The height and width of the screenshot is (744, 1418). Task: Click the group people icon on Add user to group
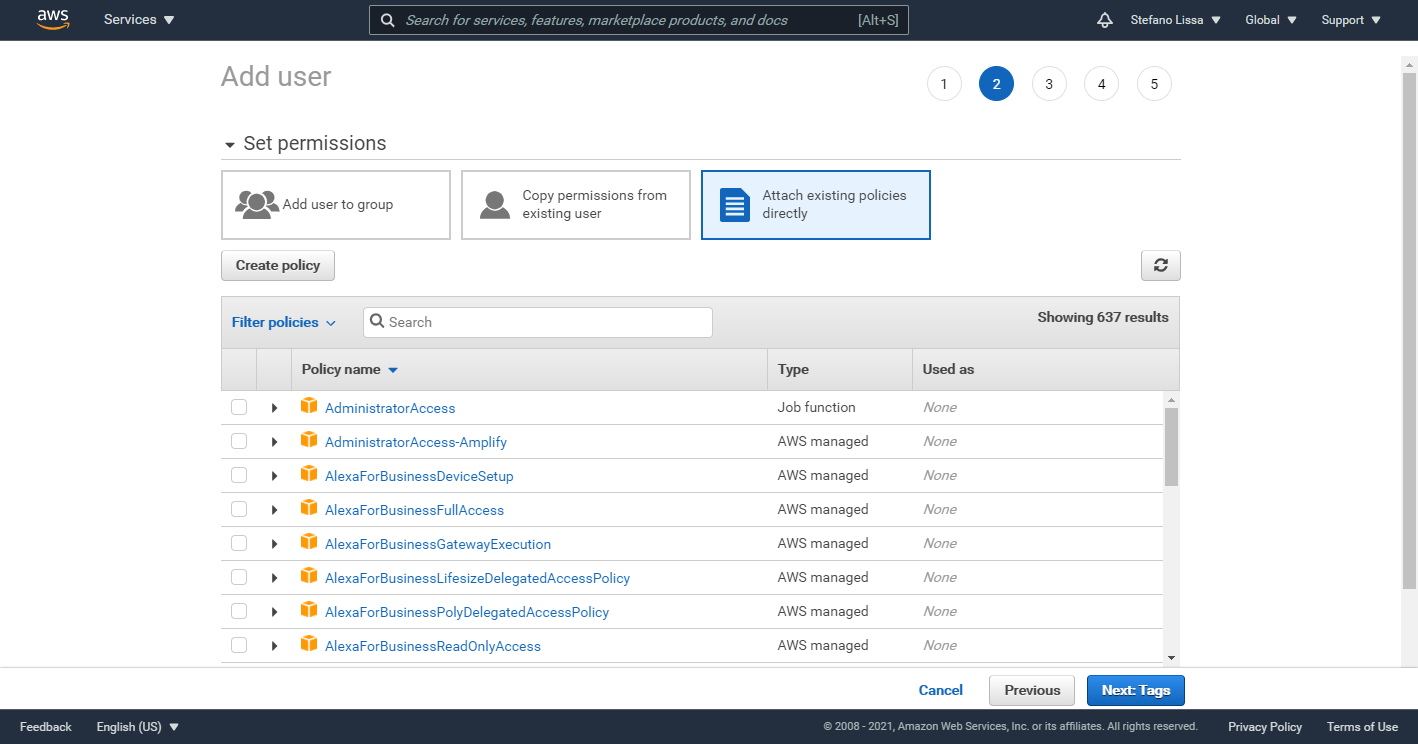point(257,204)
